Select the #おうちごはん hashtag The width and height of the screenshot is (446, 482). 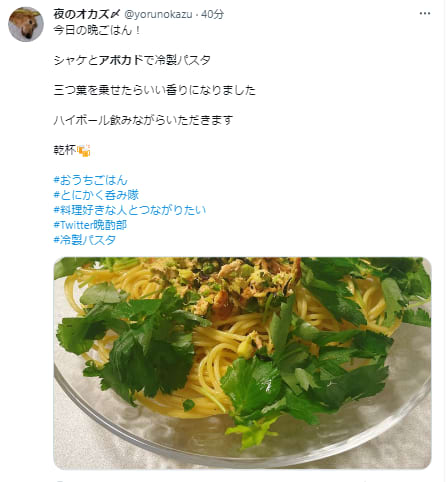pos(90,180)
